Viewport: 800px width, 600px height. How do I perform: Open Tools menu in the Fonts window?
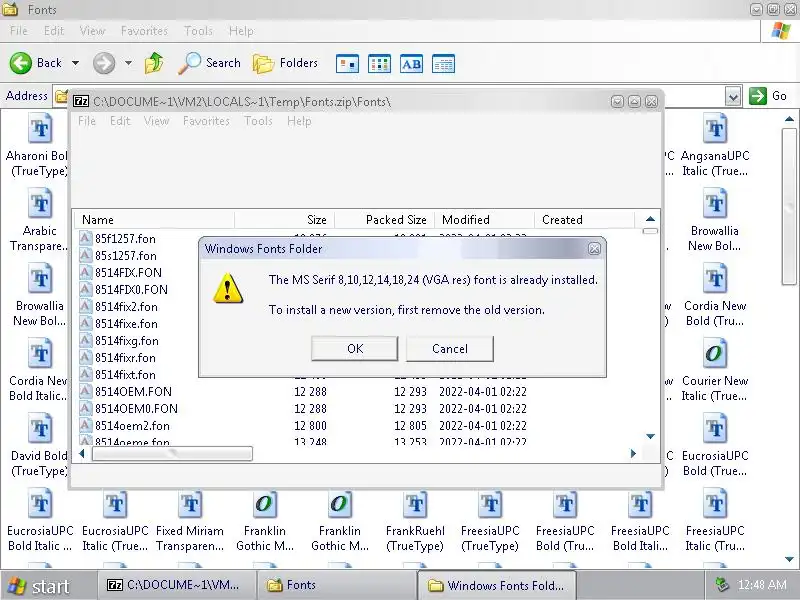198,31
